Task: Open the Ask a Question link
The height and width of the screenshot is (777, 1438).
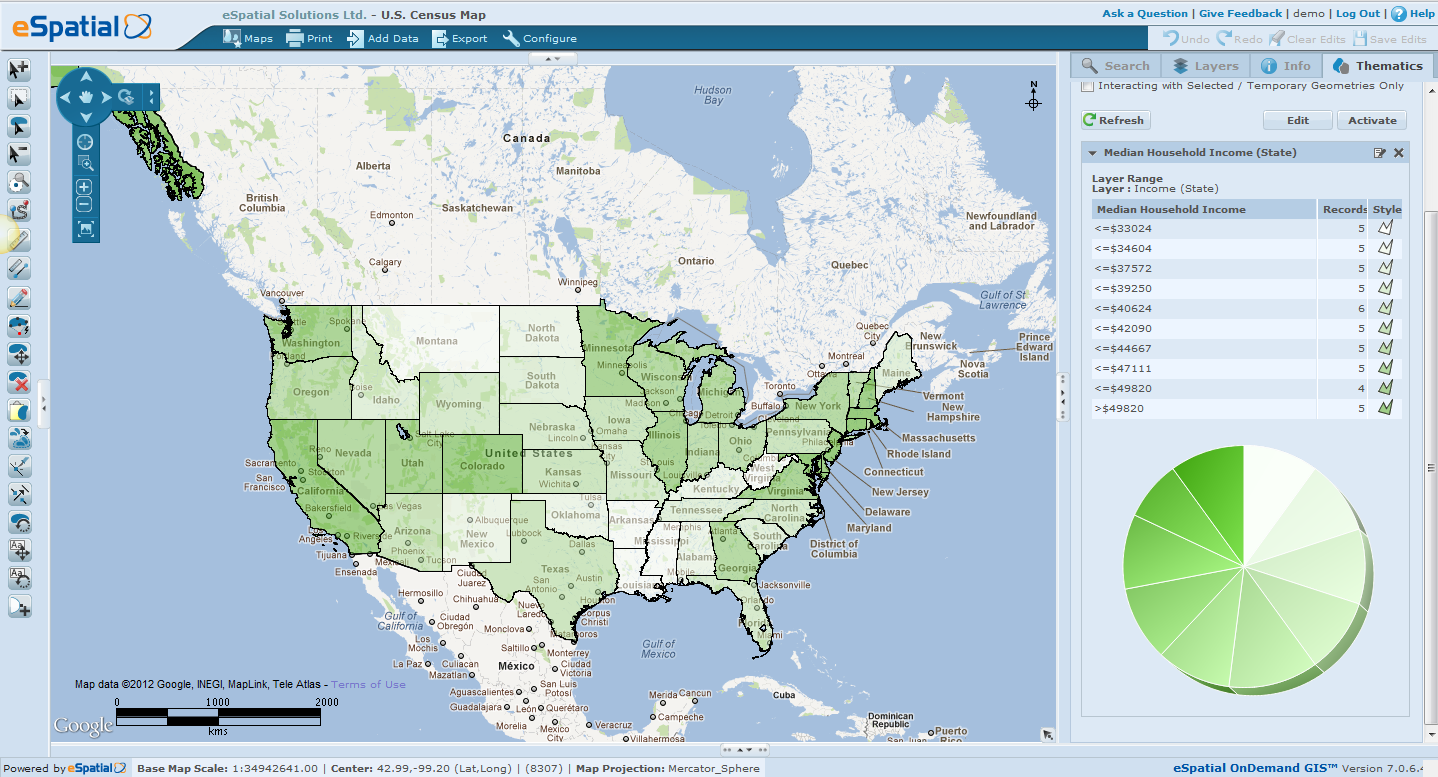Action: click(x=1145, y=14)
